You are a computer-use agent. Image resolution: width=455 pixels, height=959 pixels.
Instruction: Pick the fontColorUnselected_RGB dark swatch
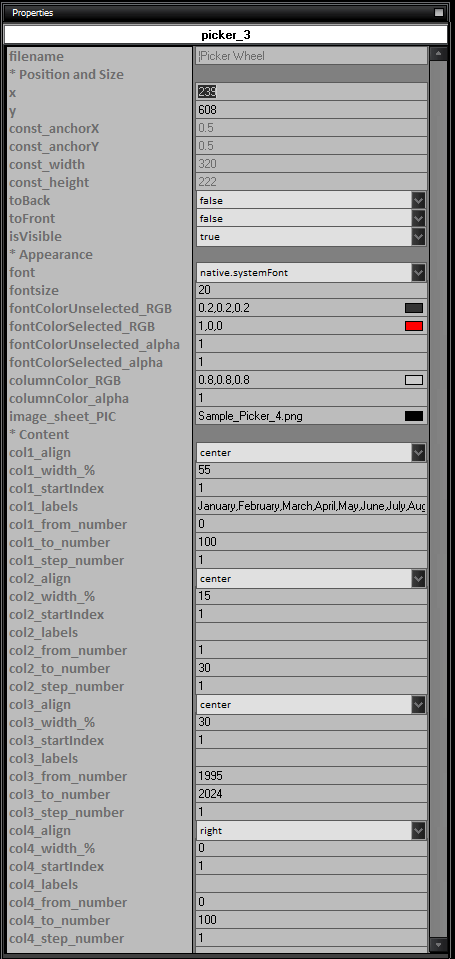point(414,308)
